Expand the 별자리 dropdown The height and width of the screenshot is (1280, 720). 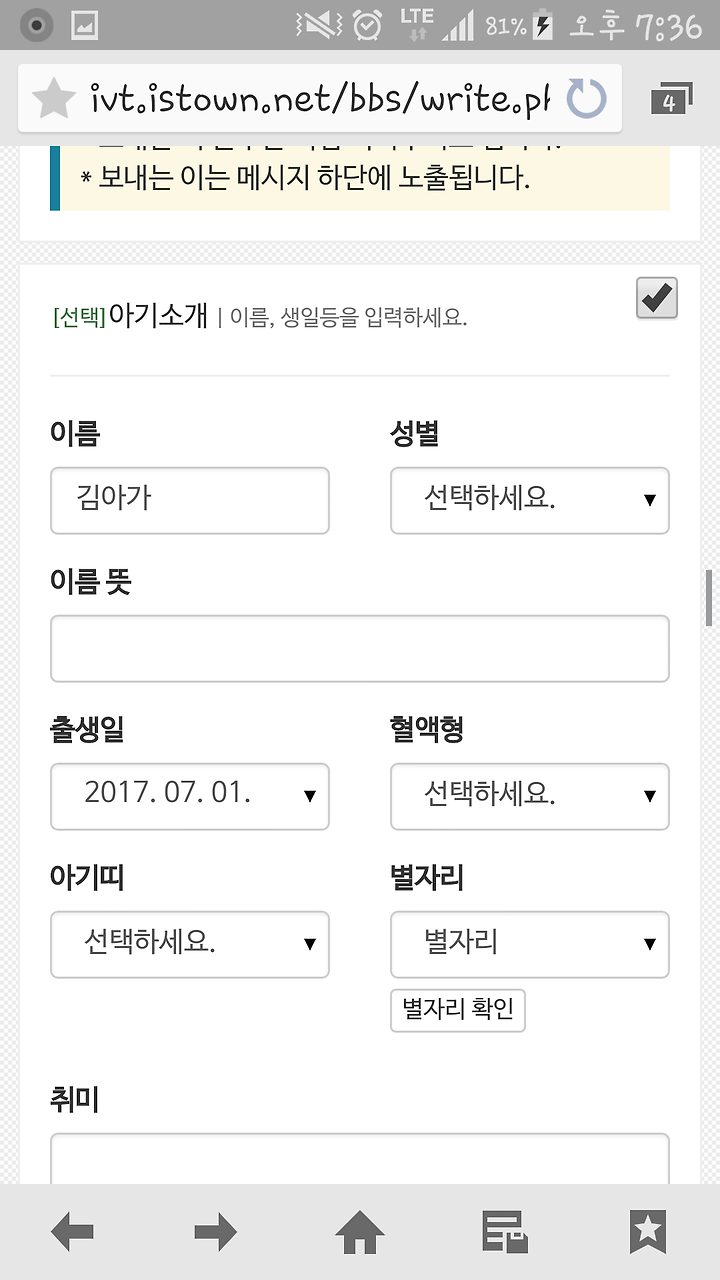point(530,944)
